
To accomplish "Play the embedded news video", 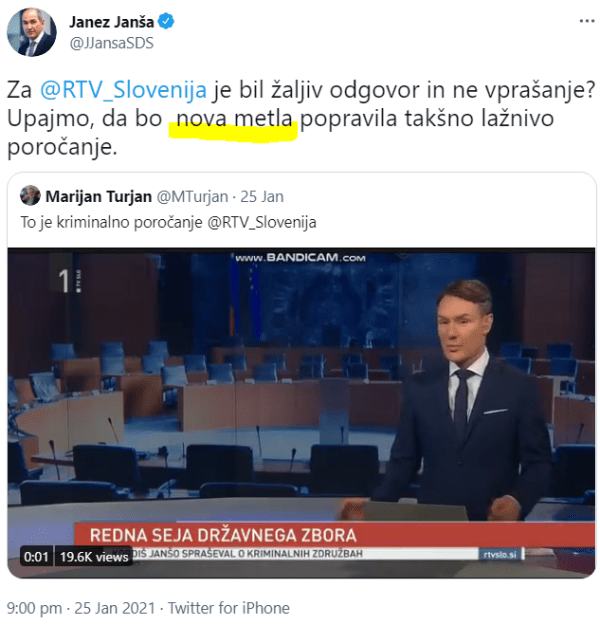I will [301, 413].
